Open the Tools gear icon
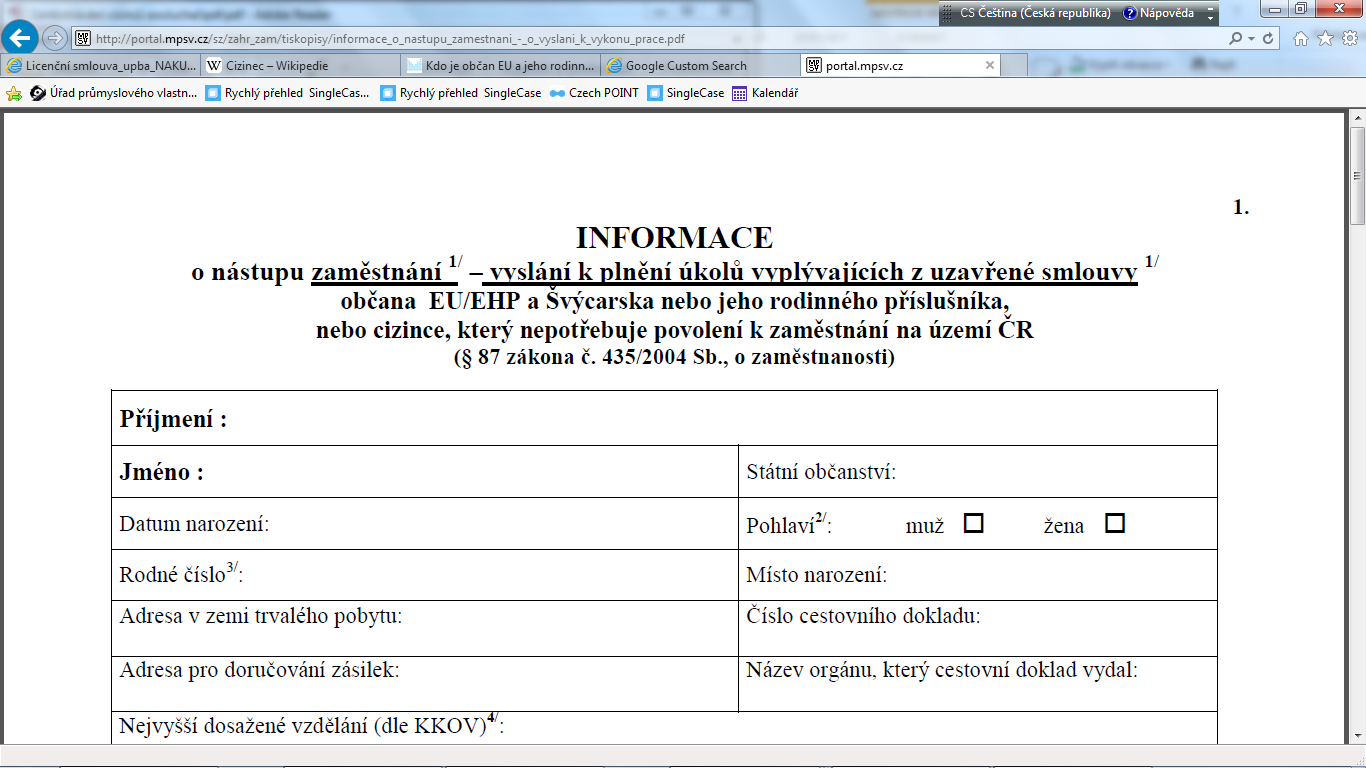 (1348, 38)
